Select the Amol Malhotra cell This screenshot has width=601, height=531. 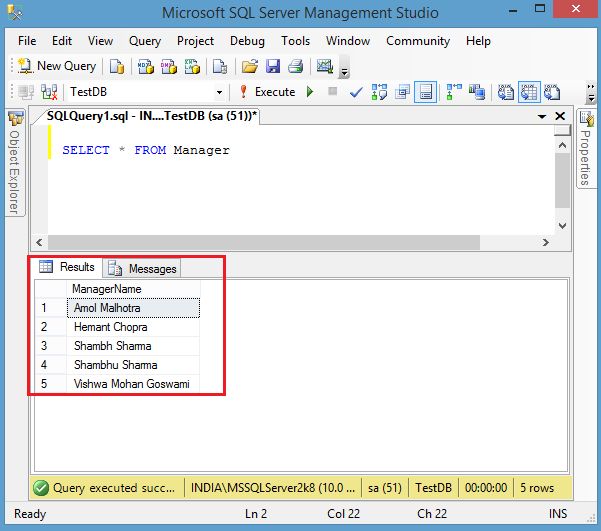click(x=133, y=308)
